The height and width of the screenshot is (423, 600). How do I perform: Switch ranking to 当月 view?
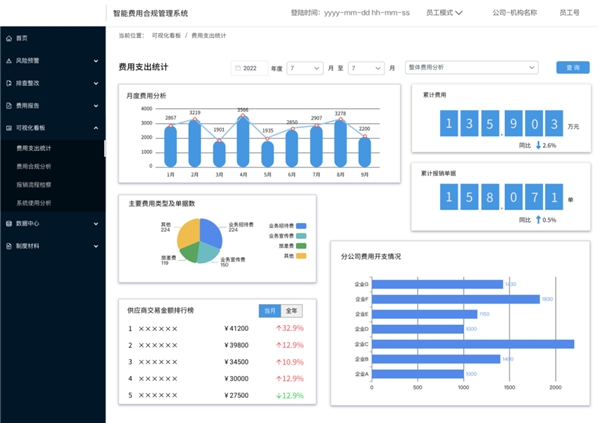269,311
